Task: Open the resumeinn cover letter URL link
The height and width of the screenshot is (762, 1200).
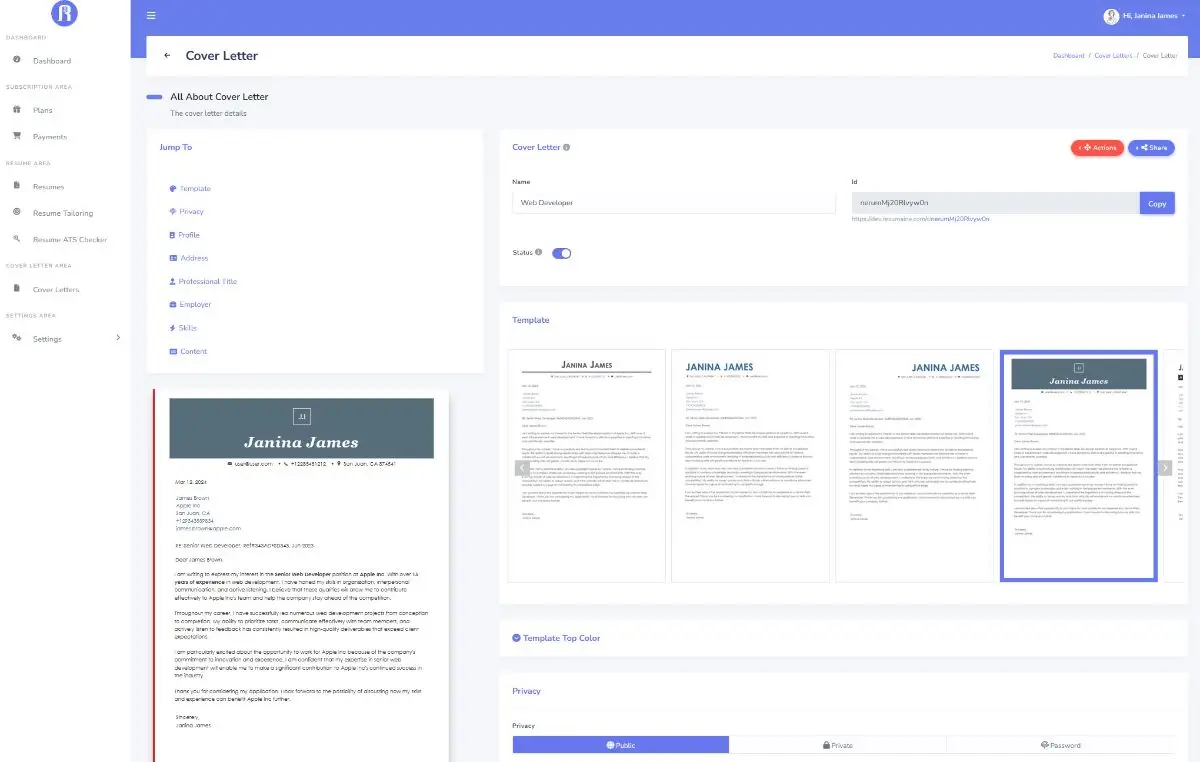Action: pyautogui.click(x=920, y=219)
